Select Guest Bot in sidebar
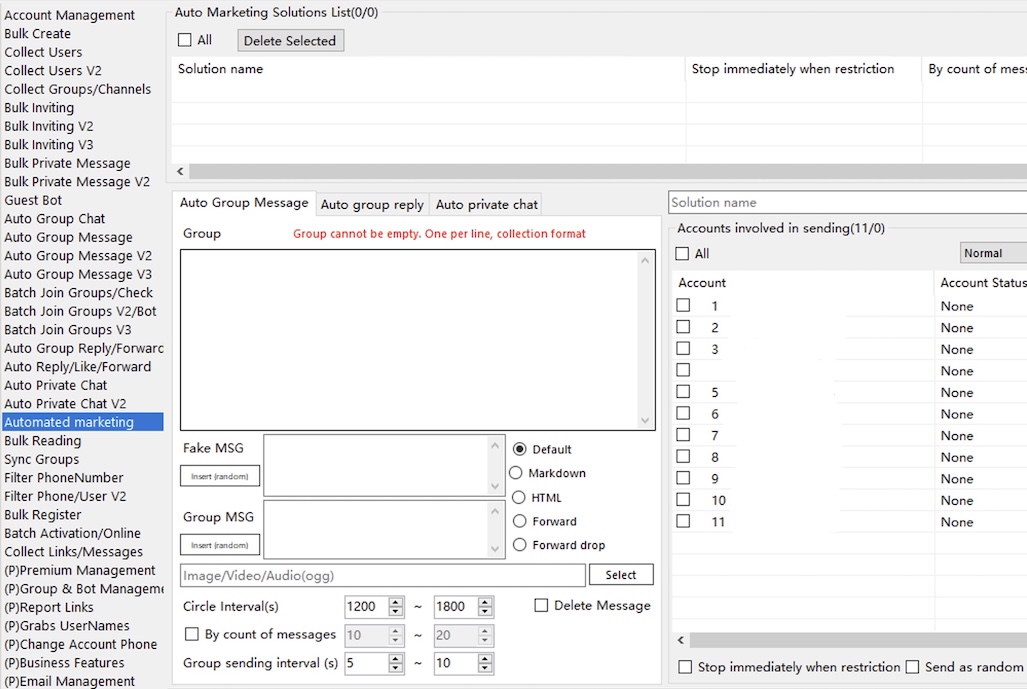Image resolution: width=1027 pixels, height=689 pixels. [x=33, y=200]
